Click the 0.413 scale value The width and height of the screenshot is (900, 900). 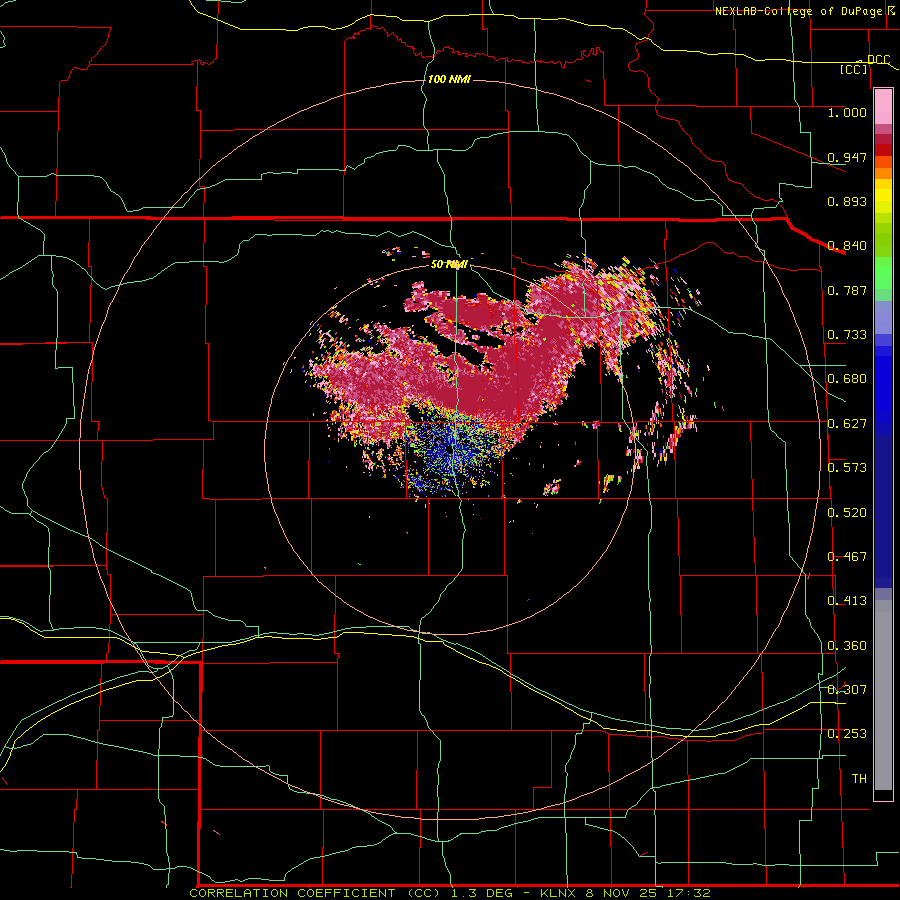click(847, 601)
